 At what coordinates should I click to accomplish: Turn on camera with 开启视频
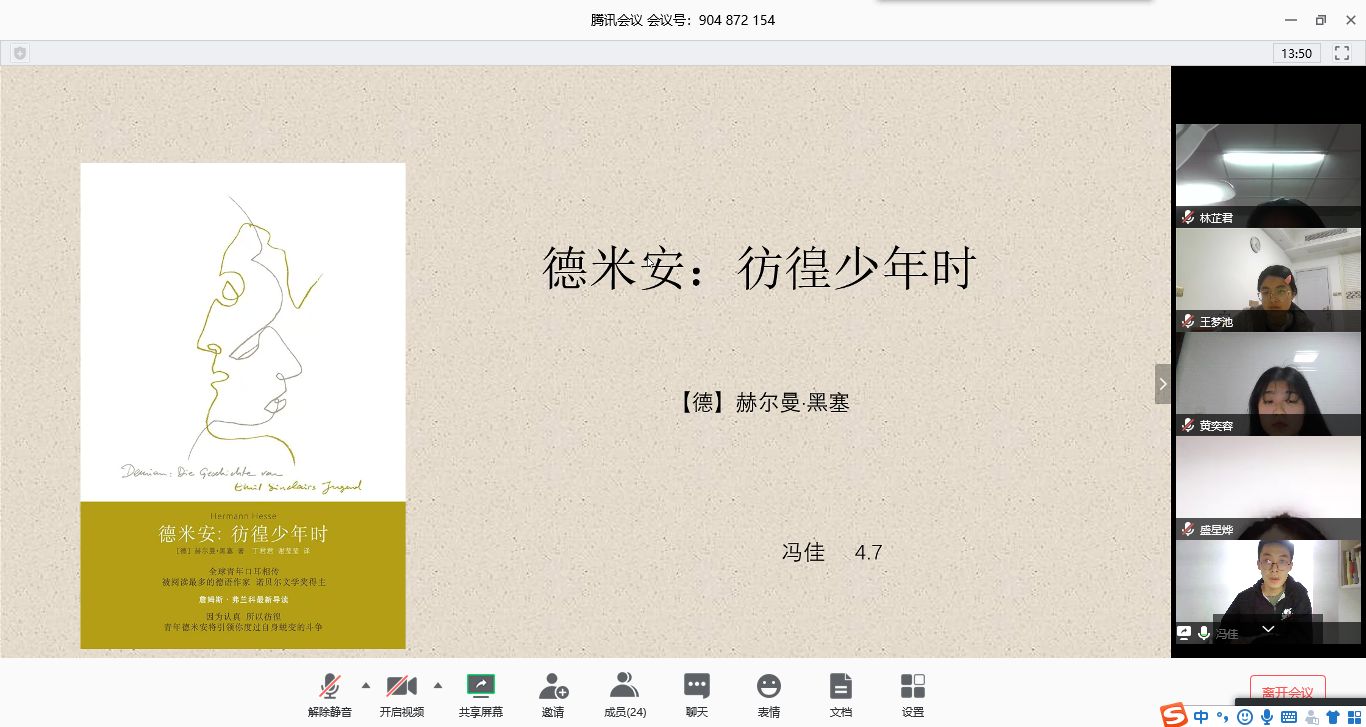[401, 692]
